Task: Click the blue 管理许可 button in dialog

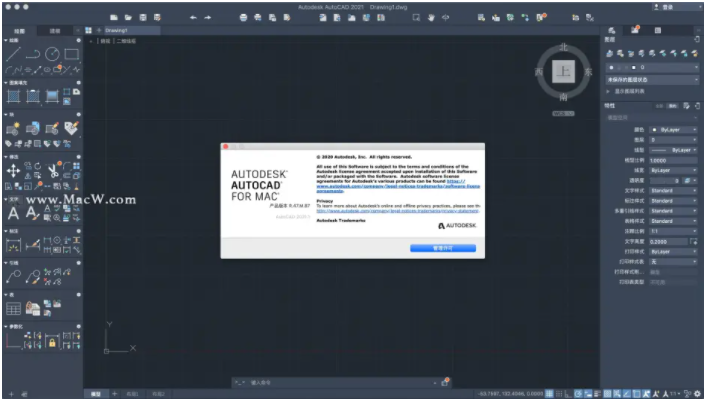Action: pos(443,248)
